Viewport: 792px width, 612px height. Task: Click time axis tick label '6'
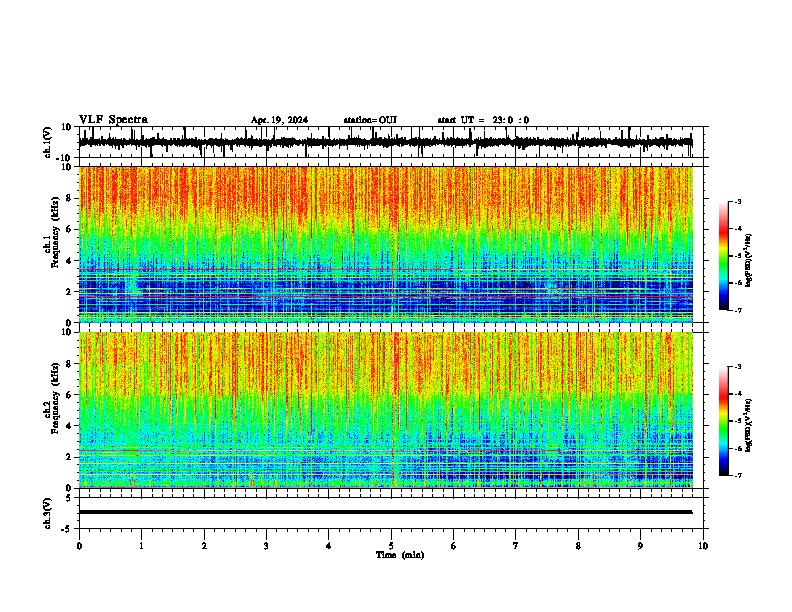[453, 546]
